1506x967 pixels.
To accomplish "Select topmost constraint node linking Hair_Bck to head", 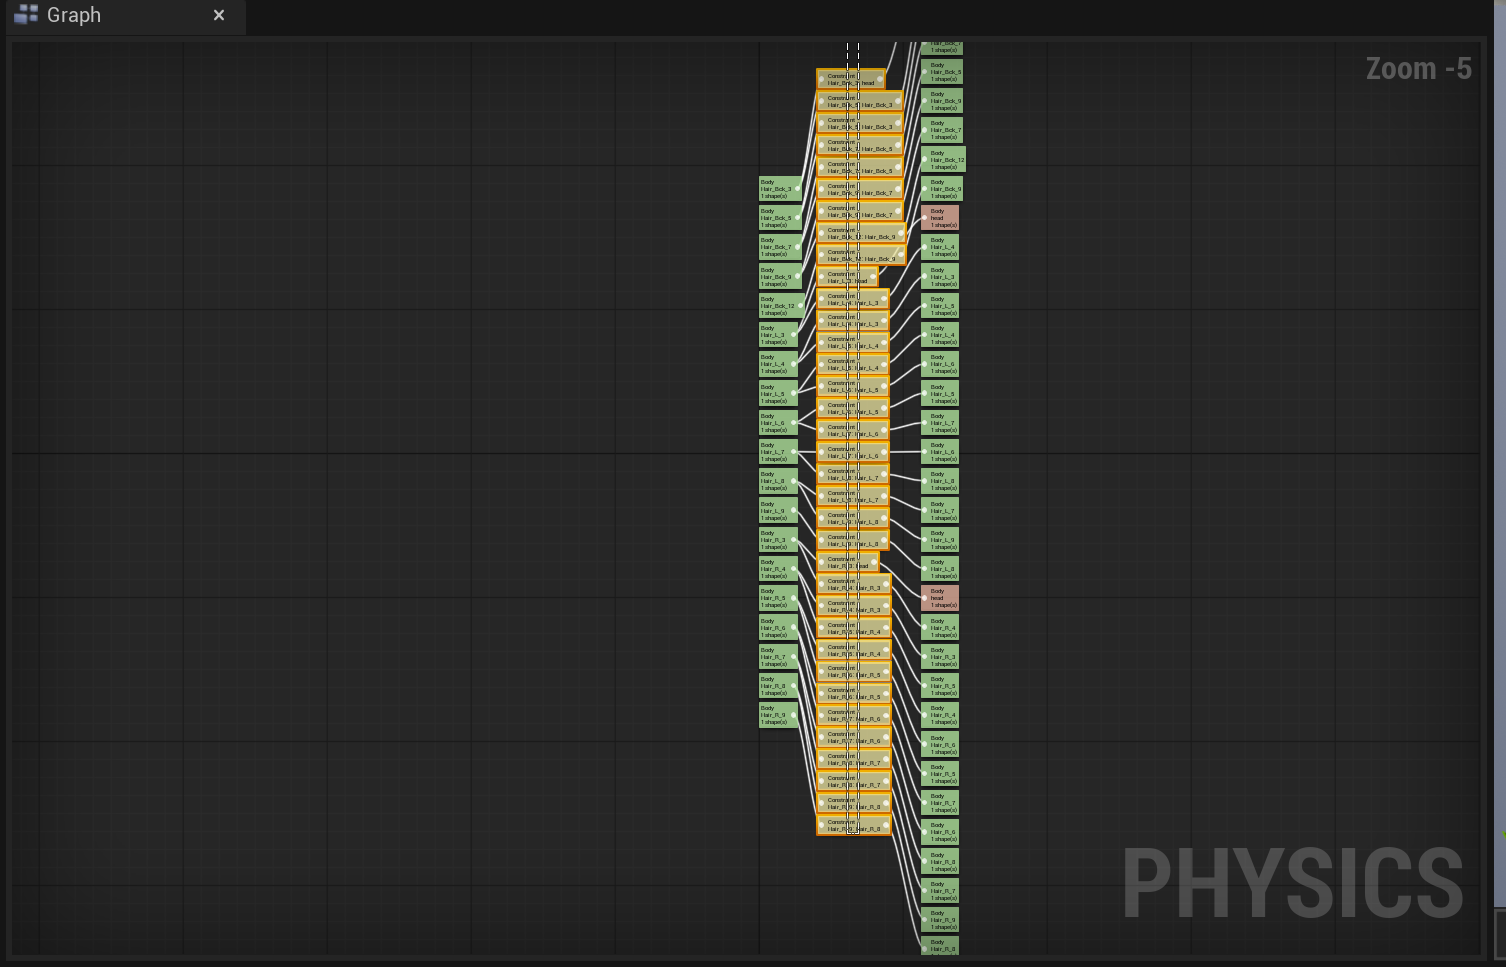I will [x=850, y=79].
